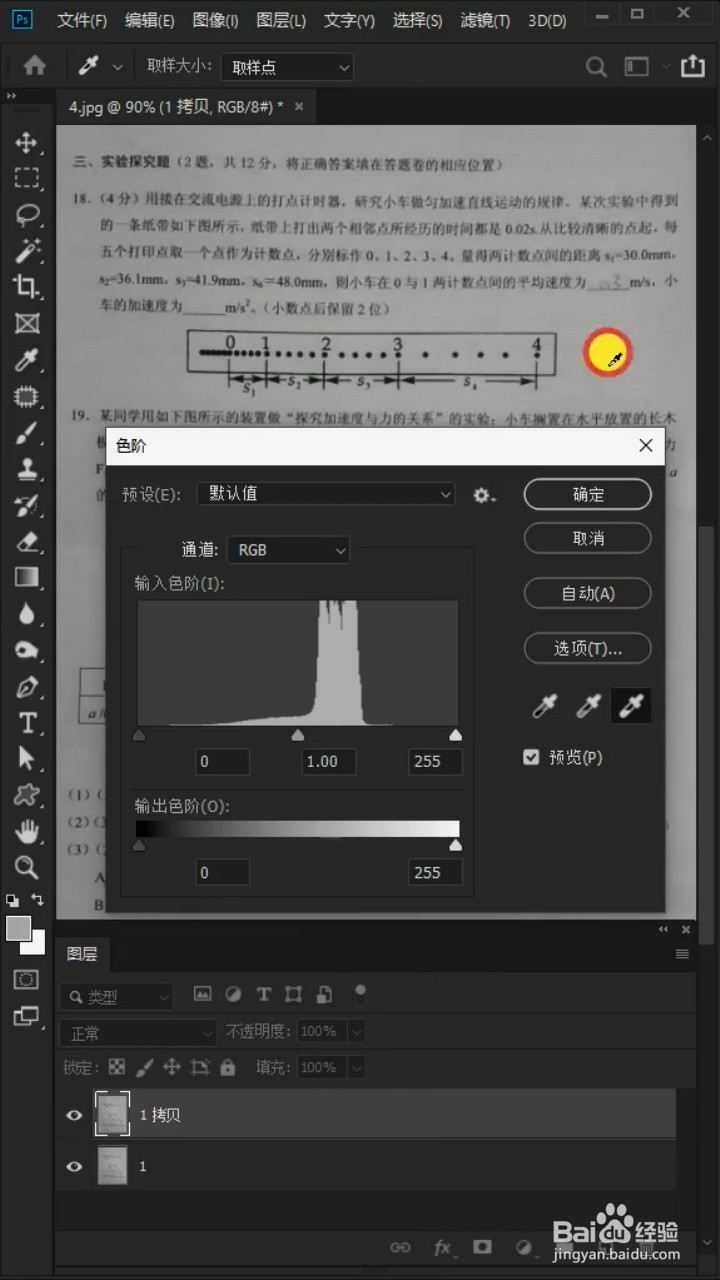Open the Preset 默认值 dropdown
720x1280 pixels.
coord(325,494)
